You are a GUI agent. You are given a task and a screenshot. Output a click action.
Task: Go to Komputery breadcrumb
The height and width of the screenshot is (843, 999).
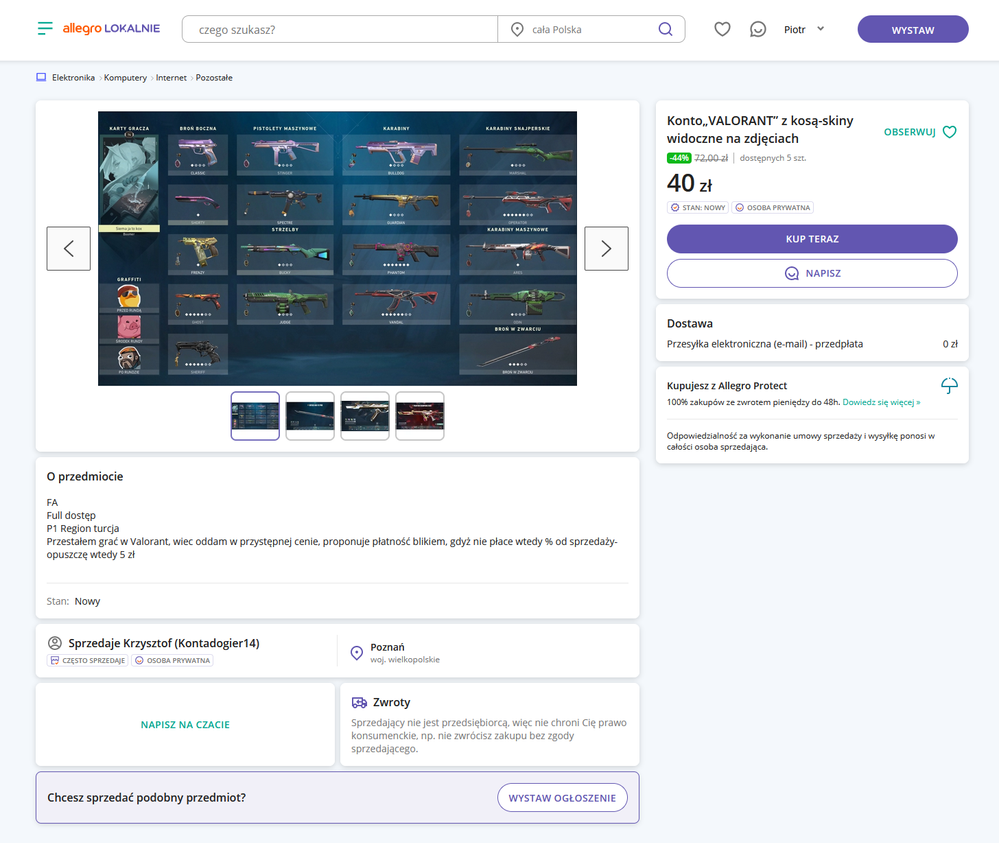(x=125, y=78)
